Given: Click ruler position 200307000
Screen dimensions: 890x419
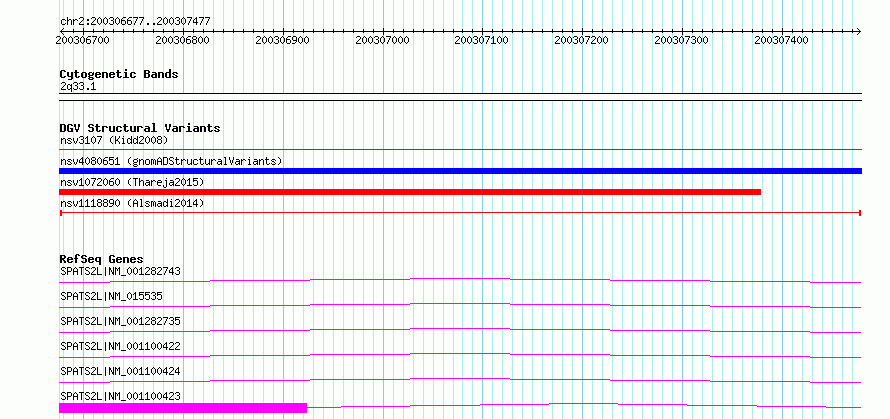Looking at the screenshot, I should (x=383, y=40).
